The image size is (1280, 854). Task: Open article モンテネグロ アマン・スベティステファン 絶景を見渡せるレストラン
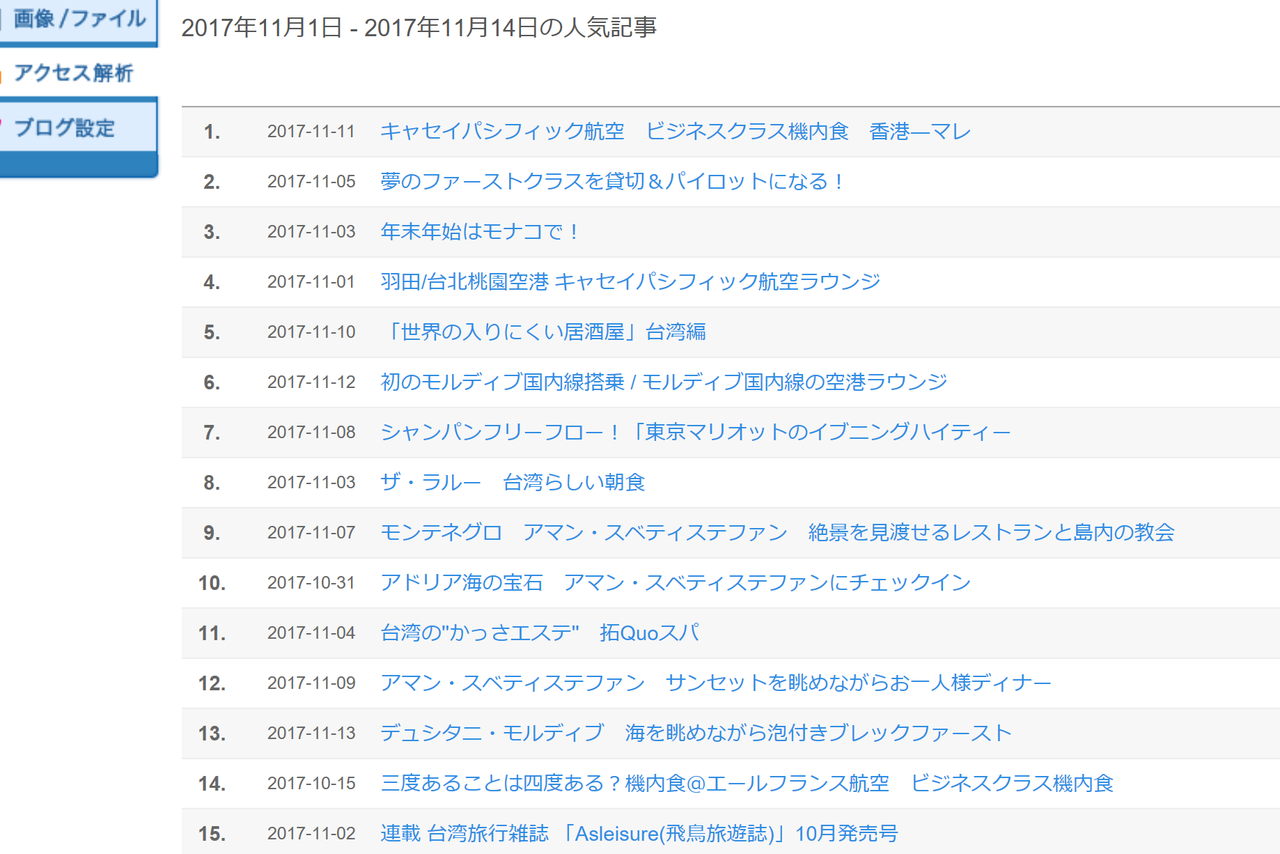click(x=777, y=532)
